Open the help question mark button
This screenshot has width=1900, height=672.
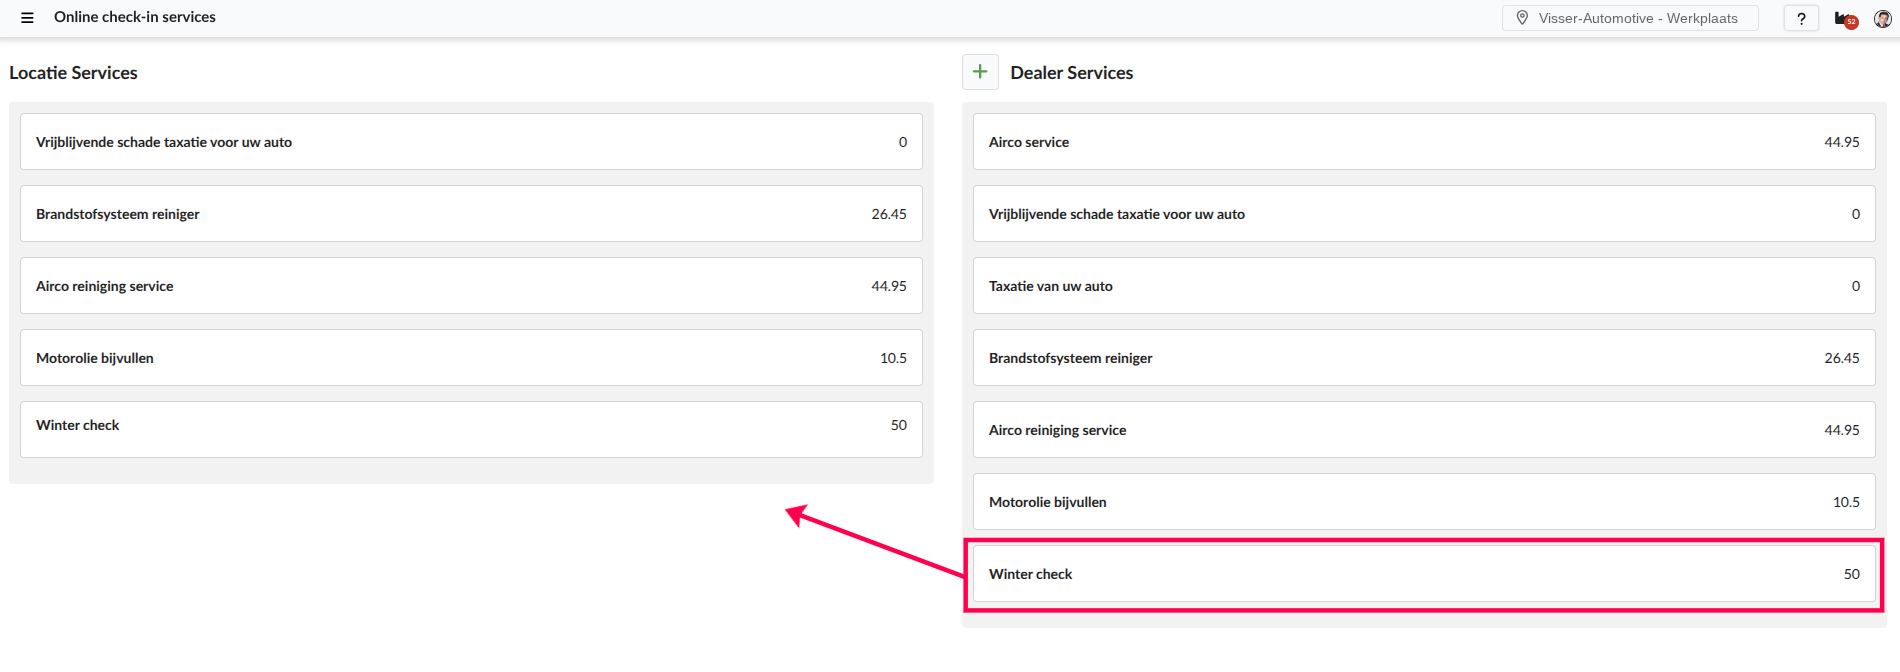[1801, 18]
